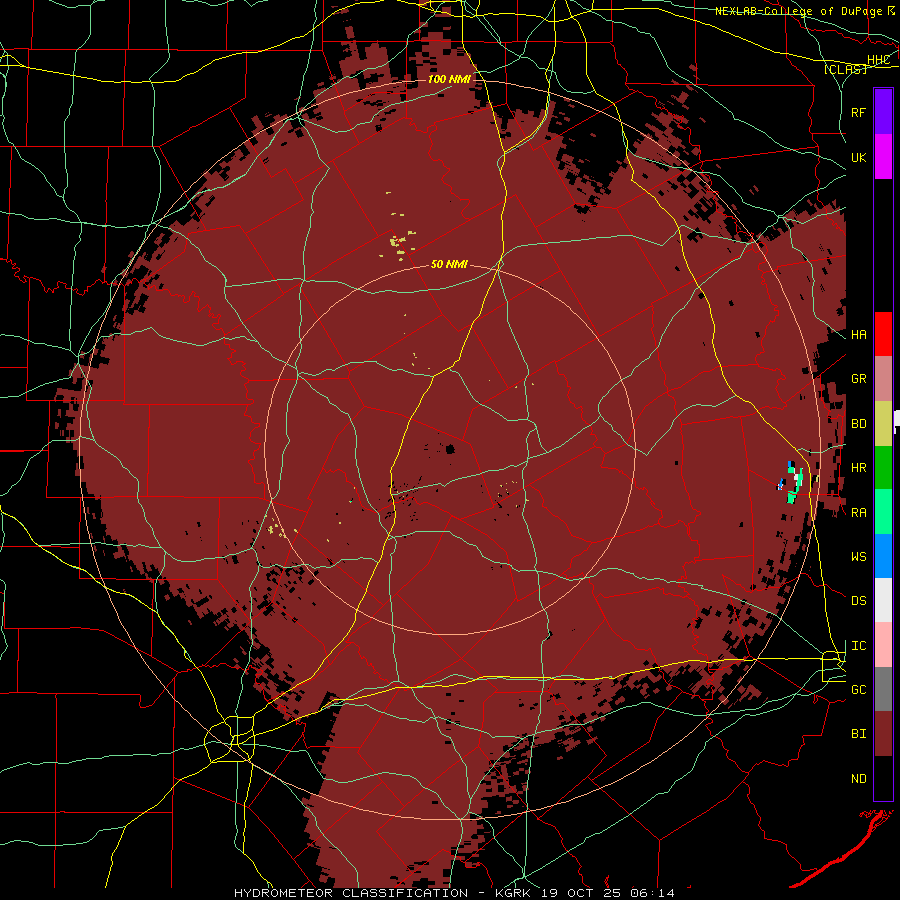Viewport: 900px width, 900px height.
Task: Click the GR legend label
Action: coord(858,379)
